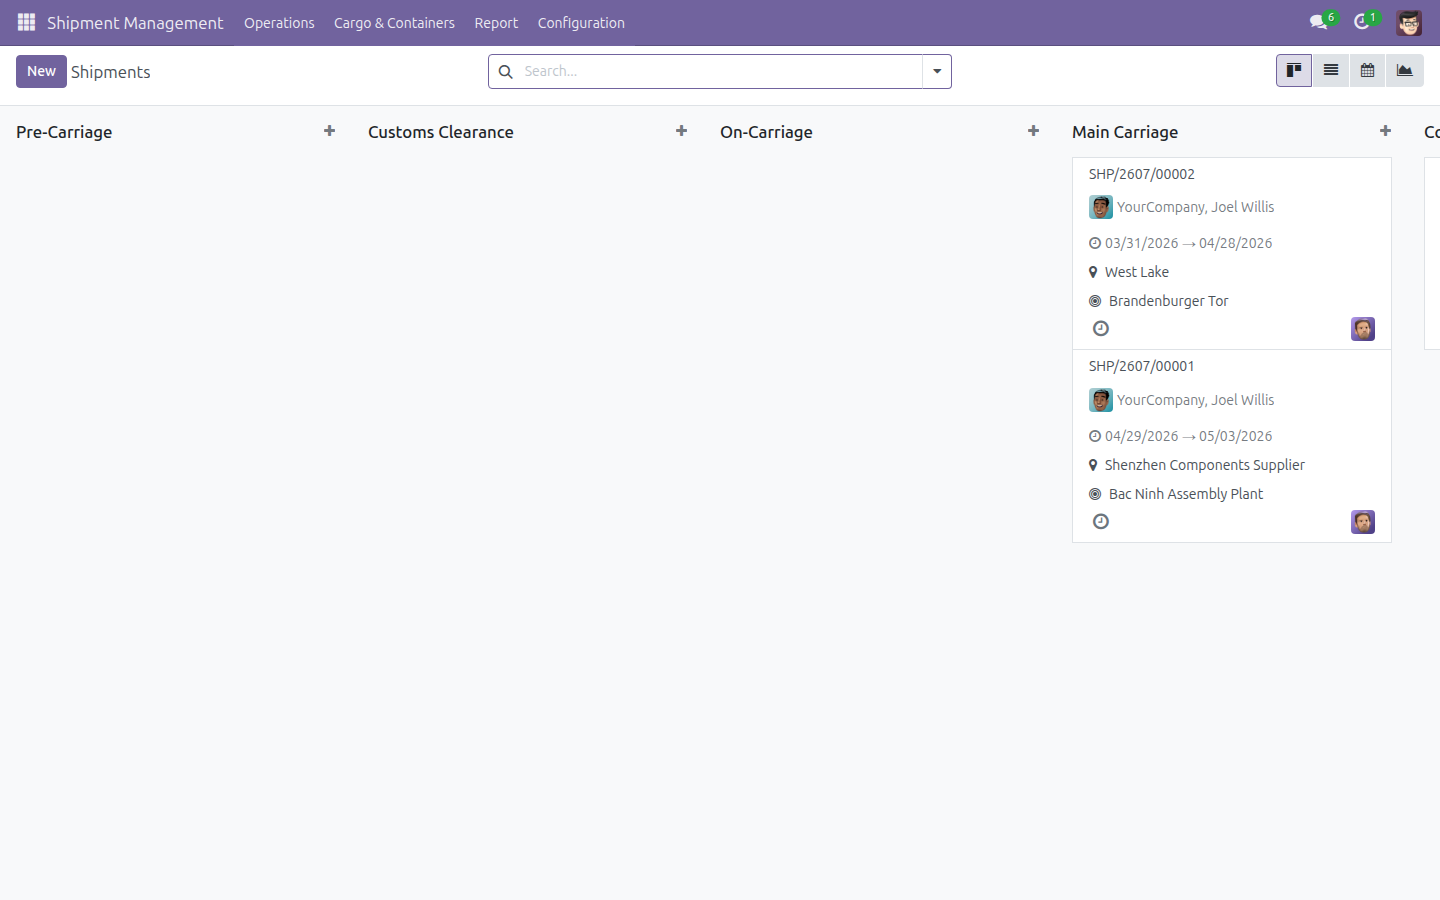The height and width of the screenshot is (900, 1440).
Task: Click the On-Carriage column header
Action: [x=766, y=132]
